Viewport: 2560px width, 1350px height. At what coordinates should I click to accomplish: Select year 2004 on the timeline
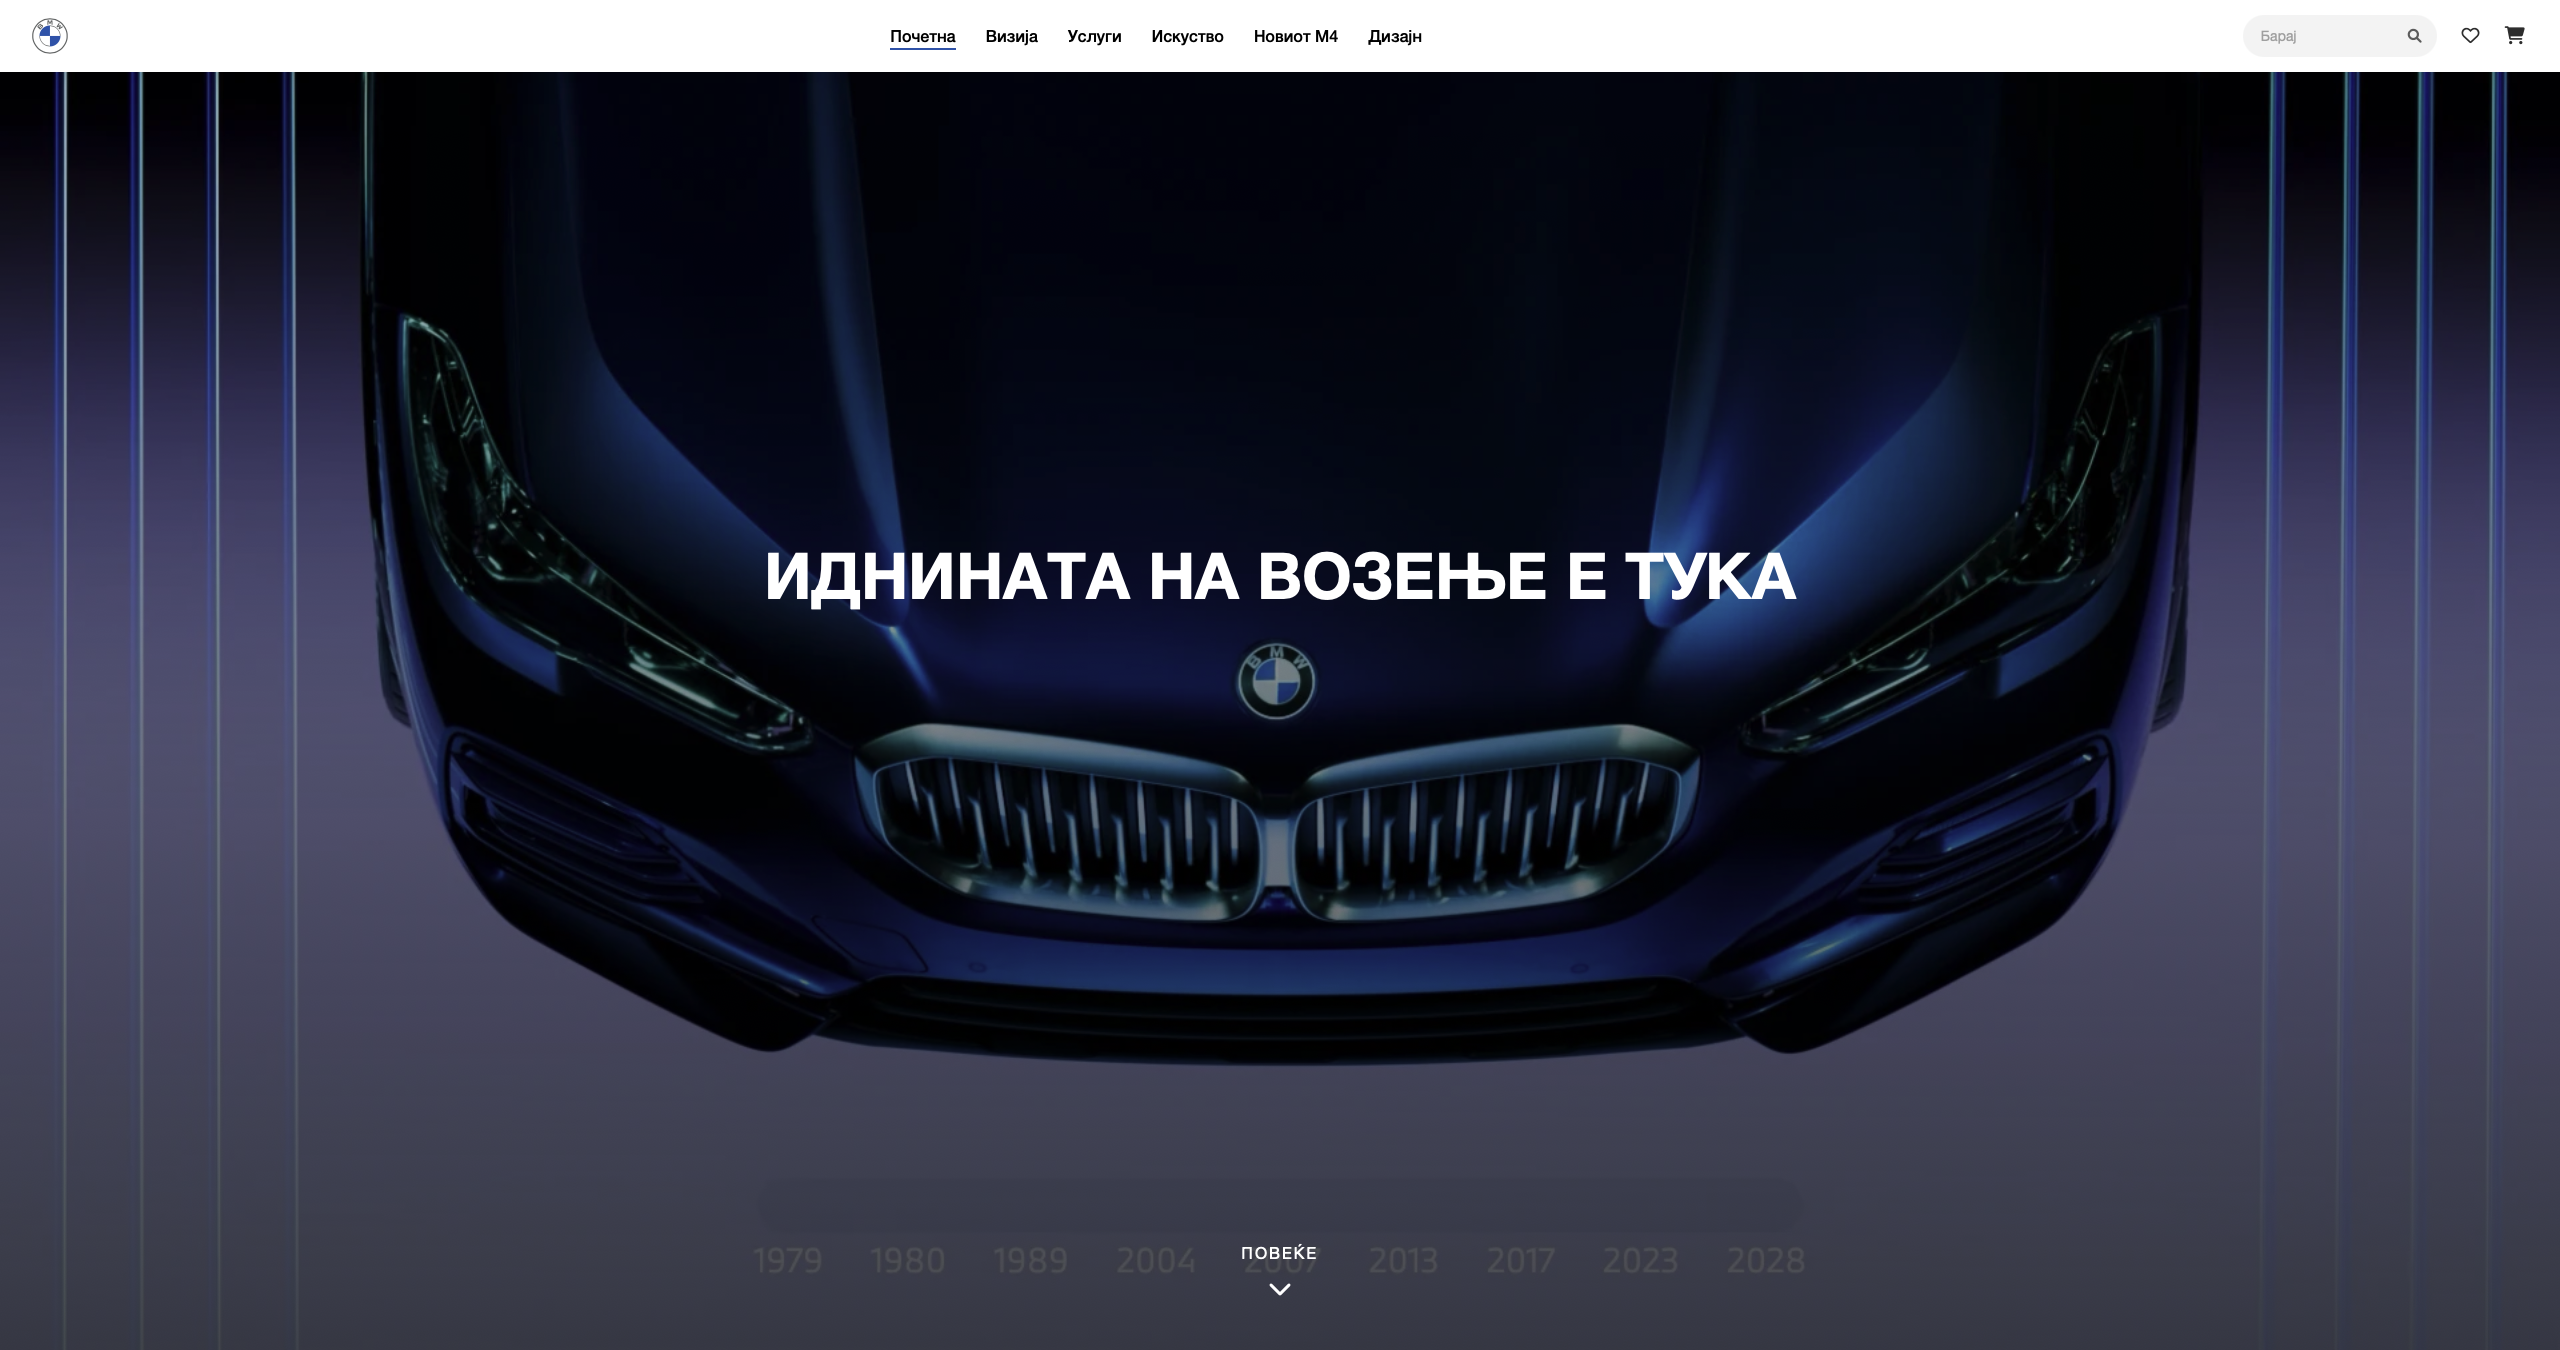[x=1156, y=1261]
